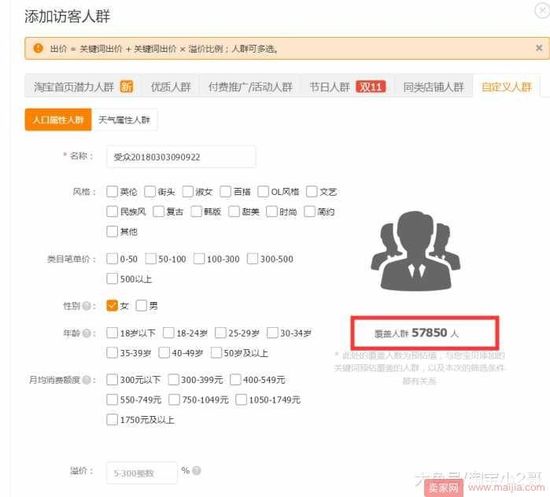
Task: Tick the 淑女 style checkbox
Action: pos(188,192)
